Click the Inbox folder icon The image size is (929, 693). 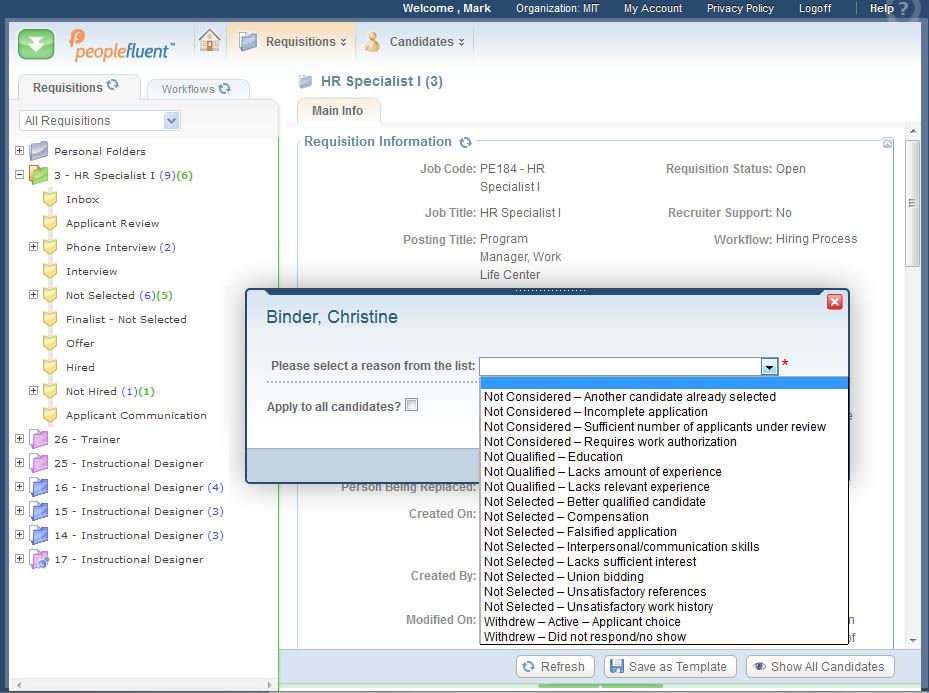(x=50, y=199)
